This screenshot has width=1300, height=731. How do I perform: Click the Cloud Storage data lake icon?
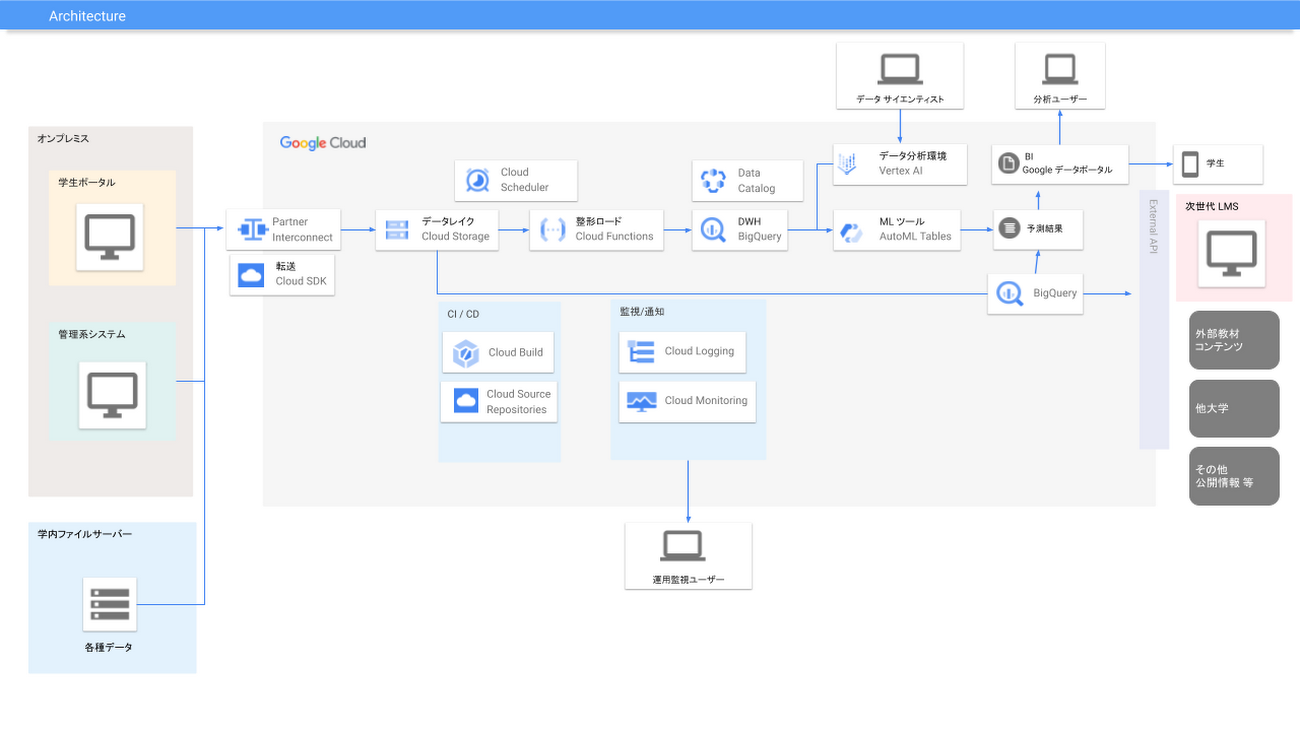397,229
